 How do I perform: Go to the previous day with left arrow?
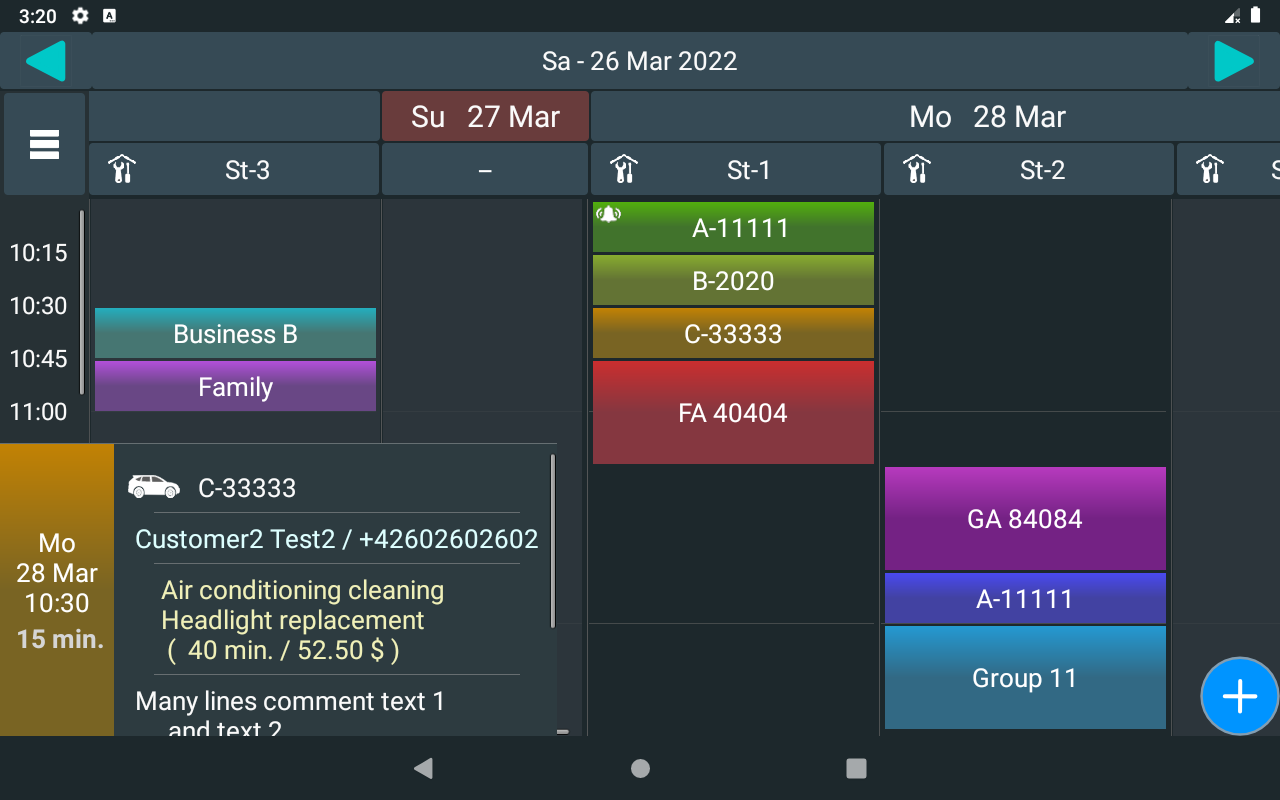tap(46, 61)
